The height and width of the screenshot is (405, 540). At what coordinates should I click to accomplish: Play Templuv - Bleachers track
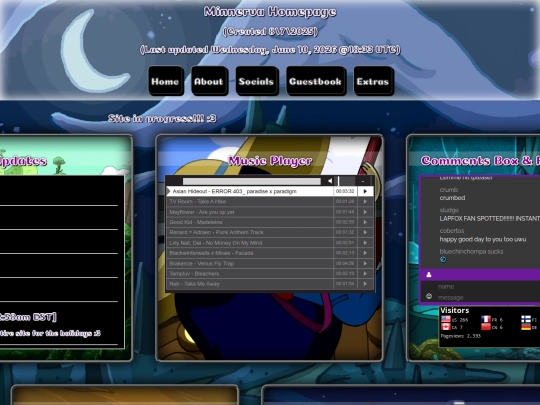[365, 274]
